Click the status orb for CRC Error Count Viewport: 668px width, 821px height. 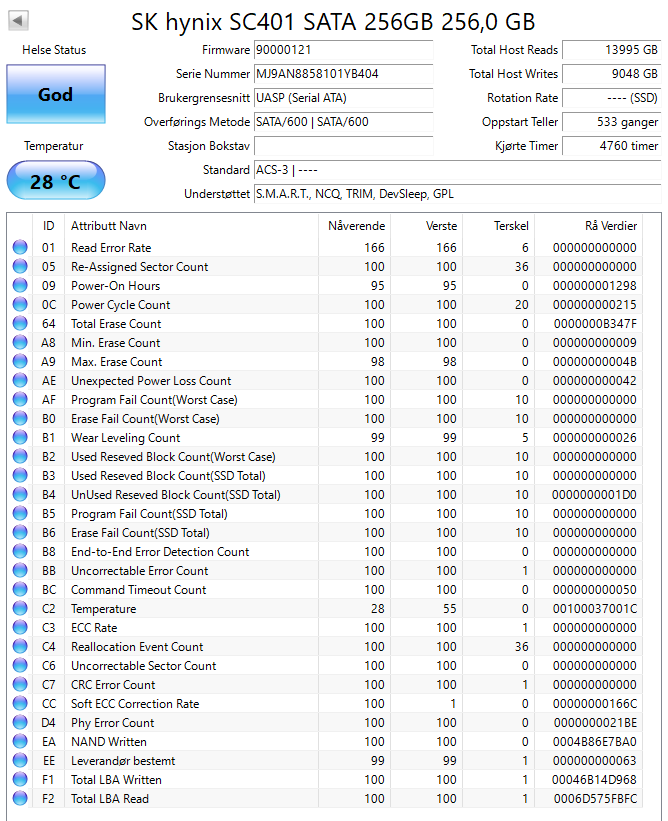click(x=20, y=684)
